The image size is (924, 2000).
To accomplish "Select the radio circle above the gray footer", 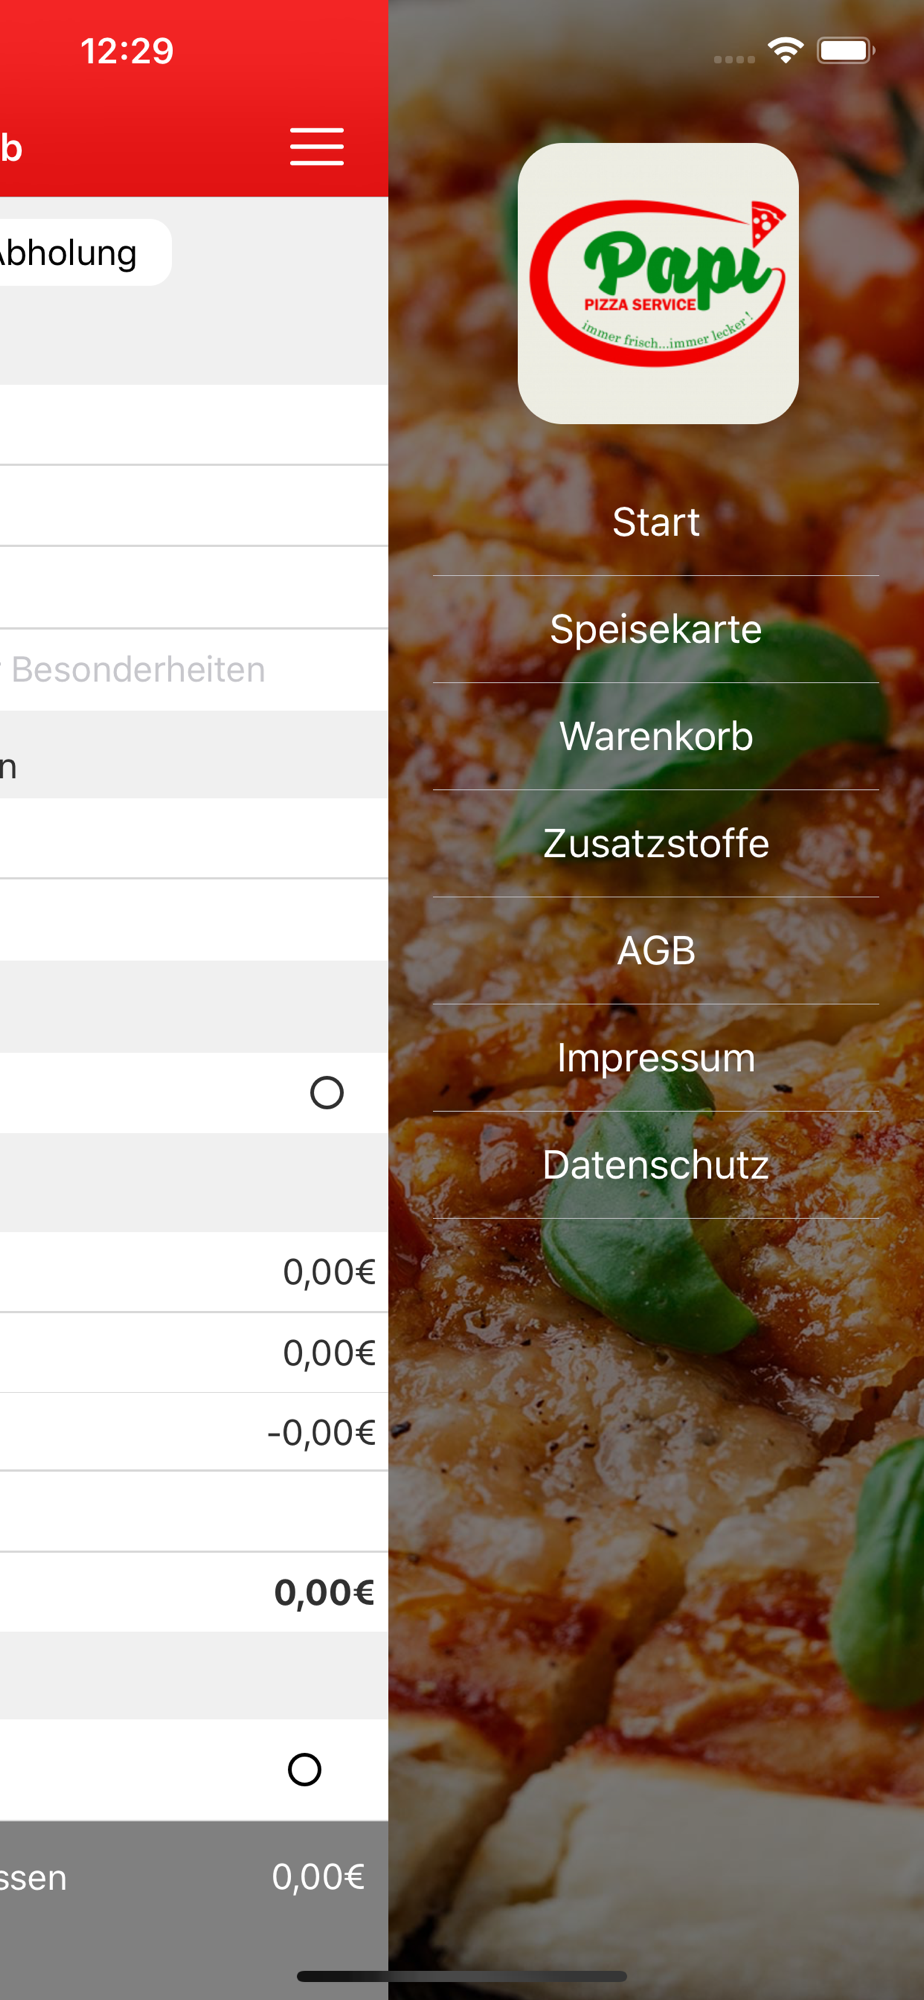I will pos(305,1770).
